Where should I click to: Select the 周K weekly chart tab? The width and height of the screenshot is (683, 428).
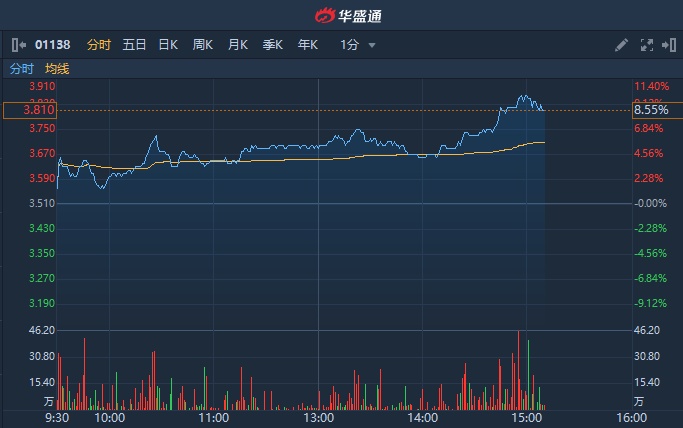202,45
